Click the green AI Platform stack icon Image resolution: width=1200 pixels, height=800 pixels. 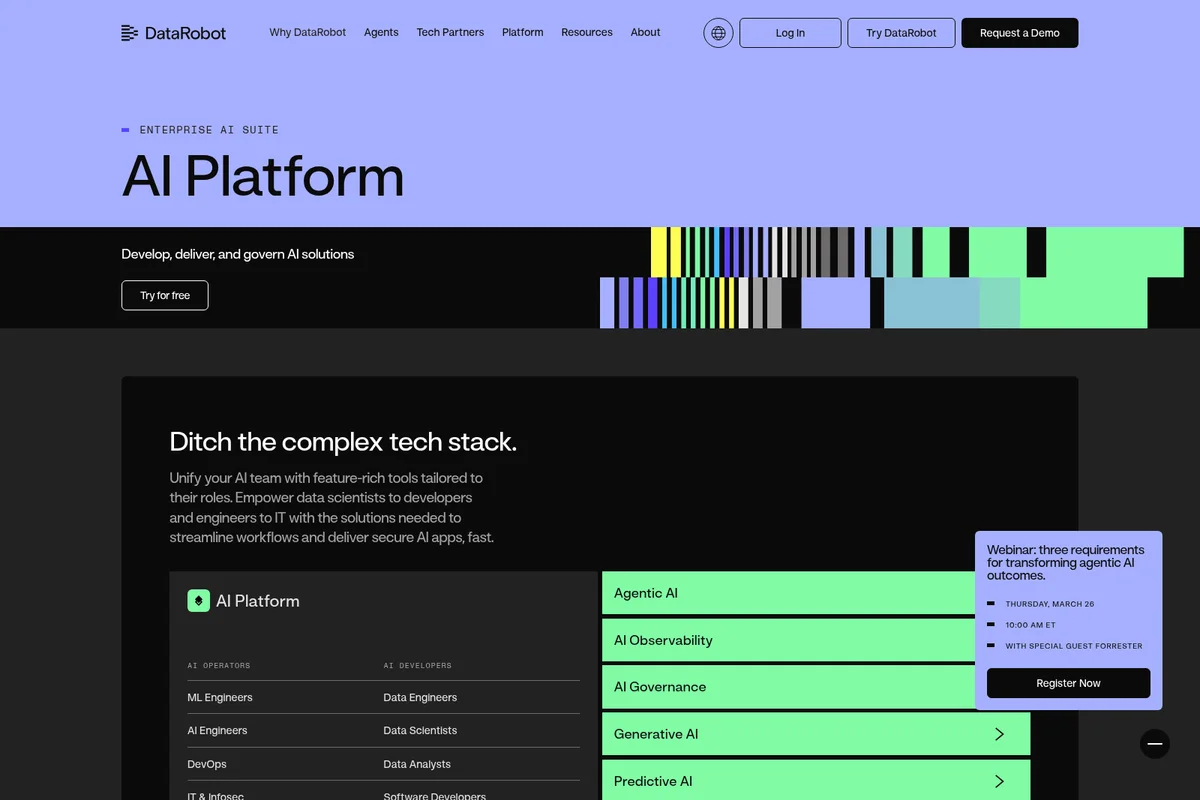point(199,600)
